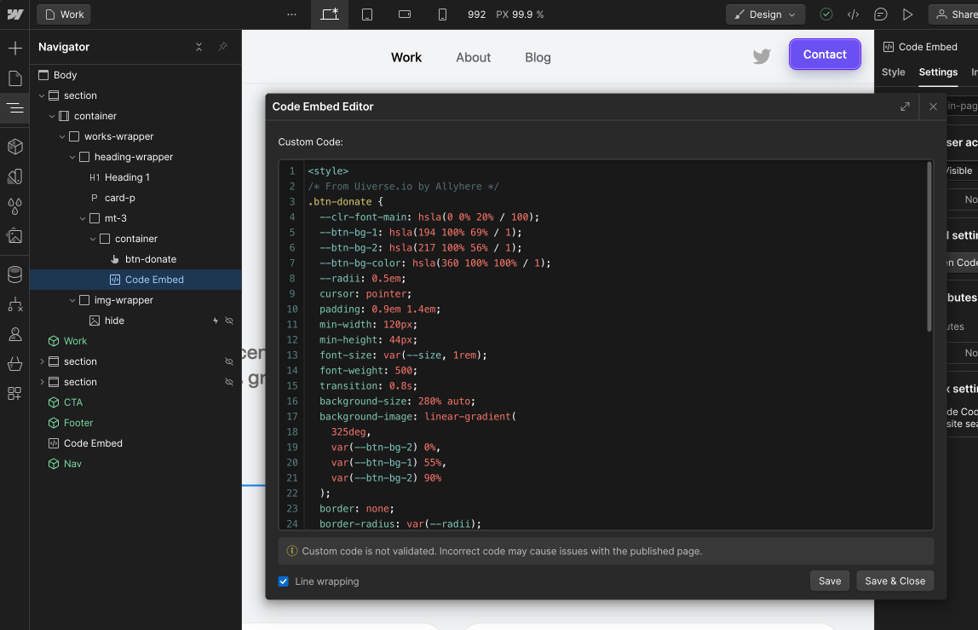Switch to the Style tab
978x630 pixels.
click(x=893, y=72)
